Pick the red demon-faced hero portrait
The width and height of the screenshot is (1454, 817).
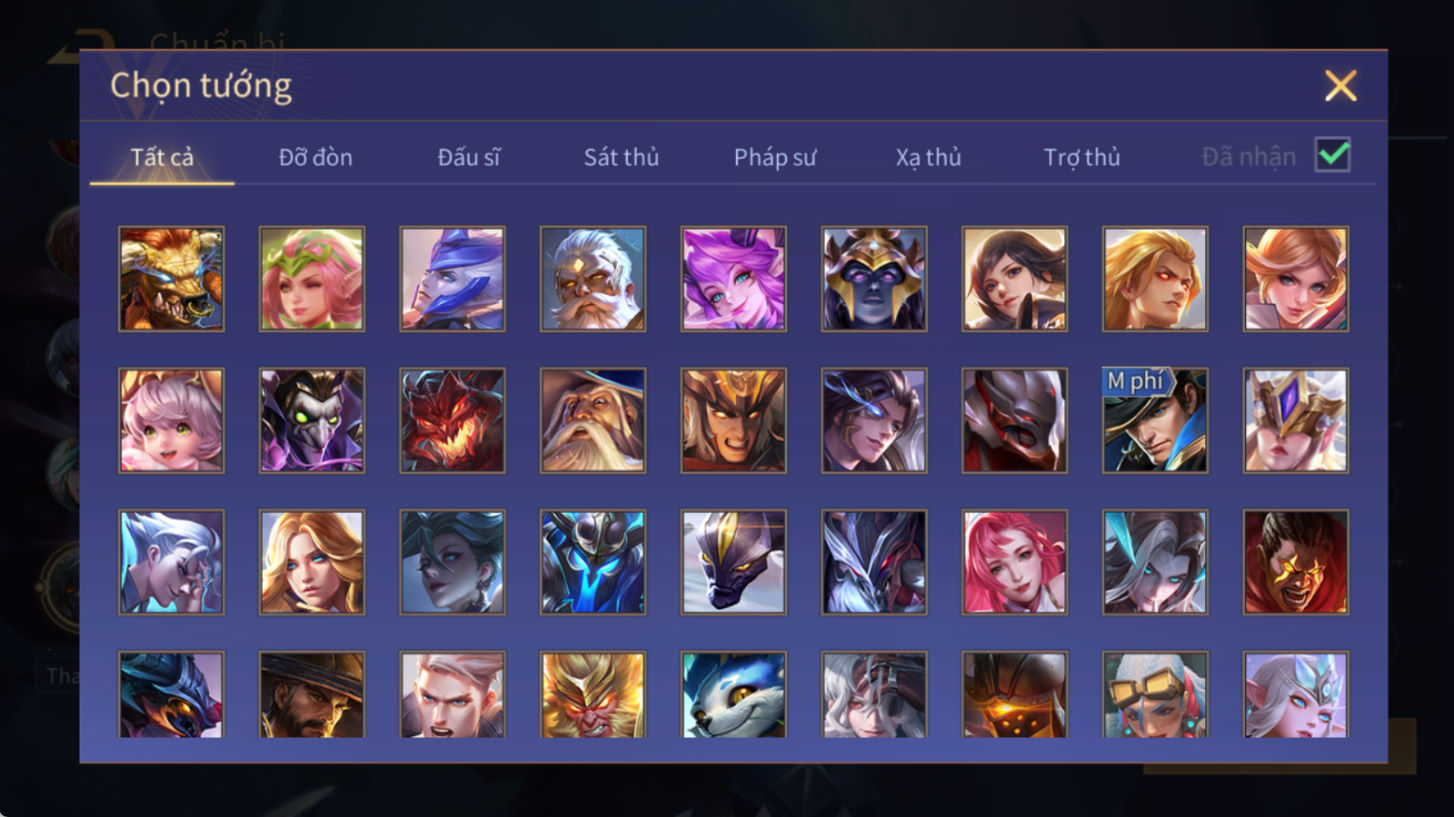pos(452,421)
